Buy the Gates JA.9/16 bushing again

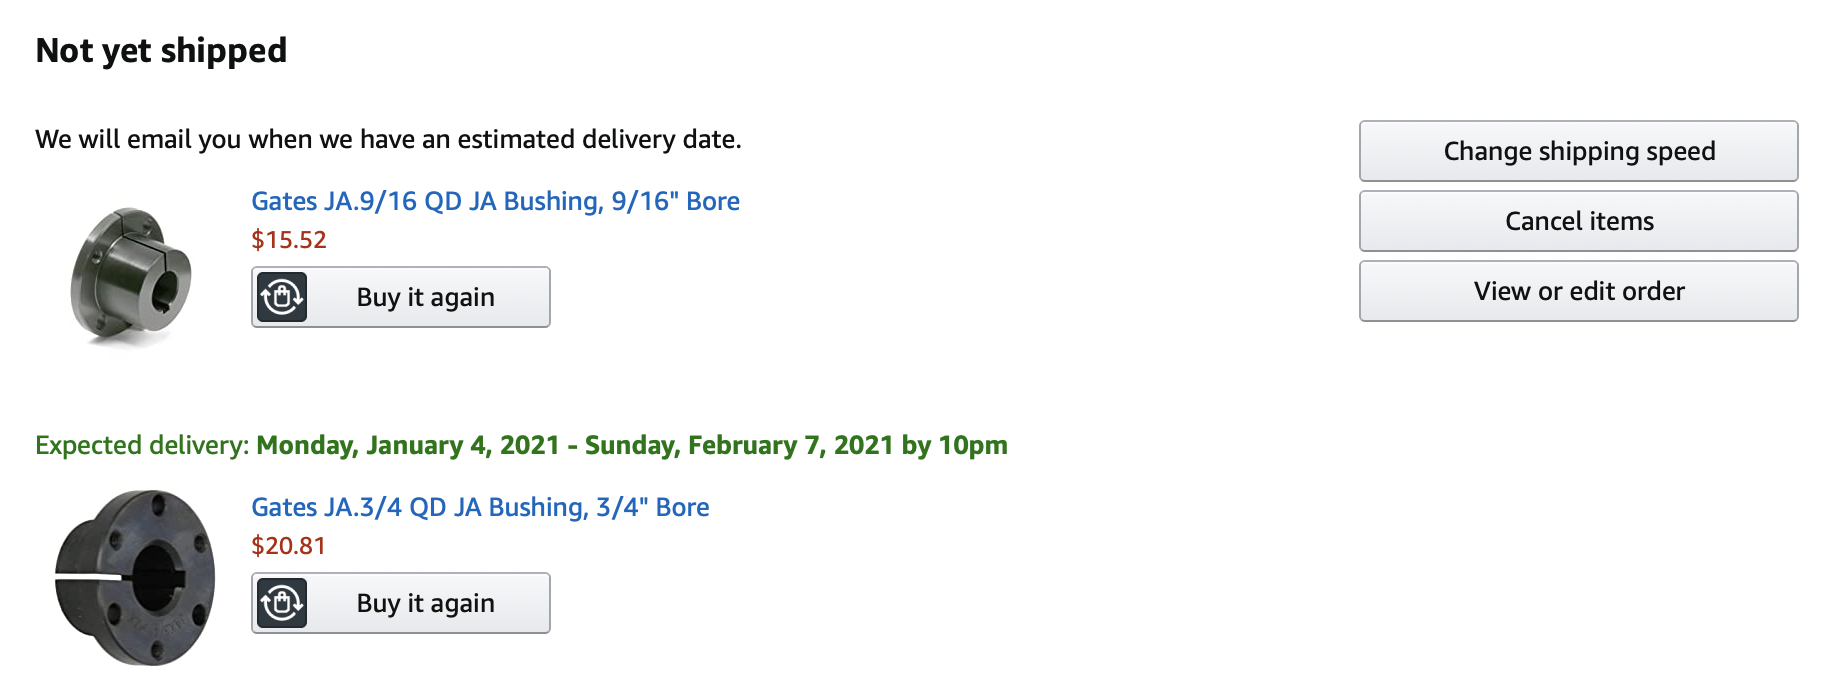(x=401, y=297)
